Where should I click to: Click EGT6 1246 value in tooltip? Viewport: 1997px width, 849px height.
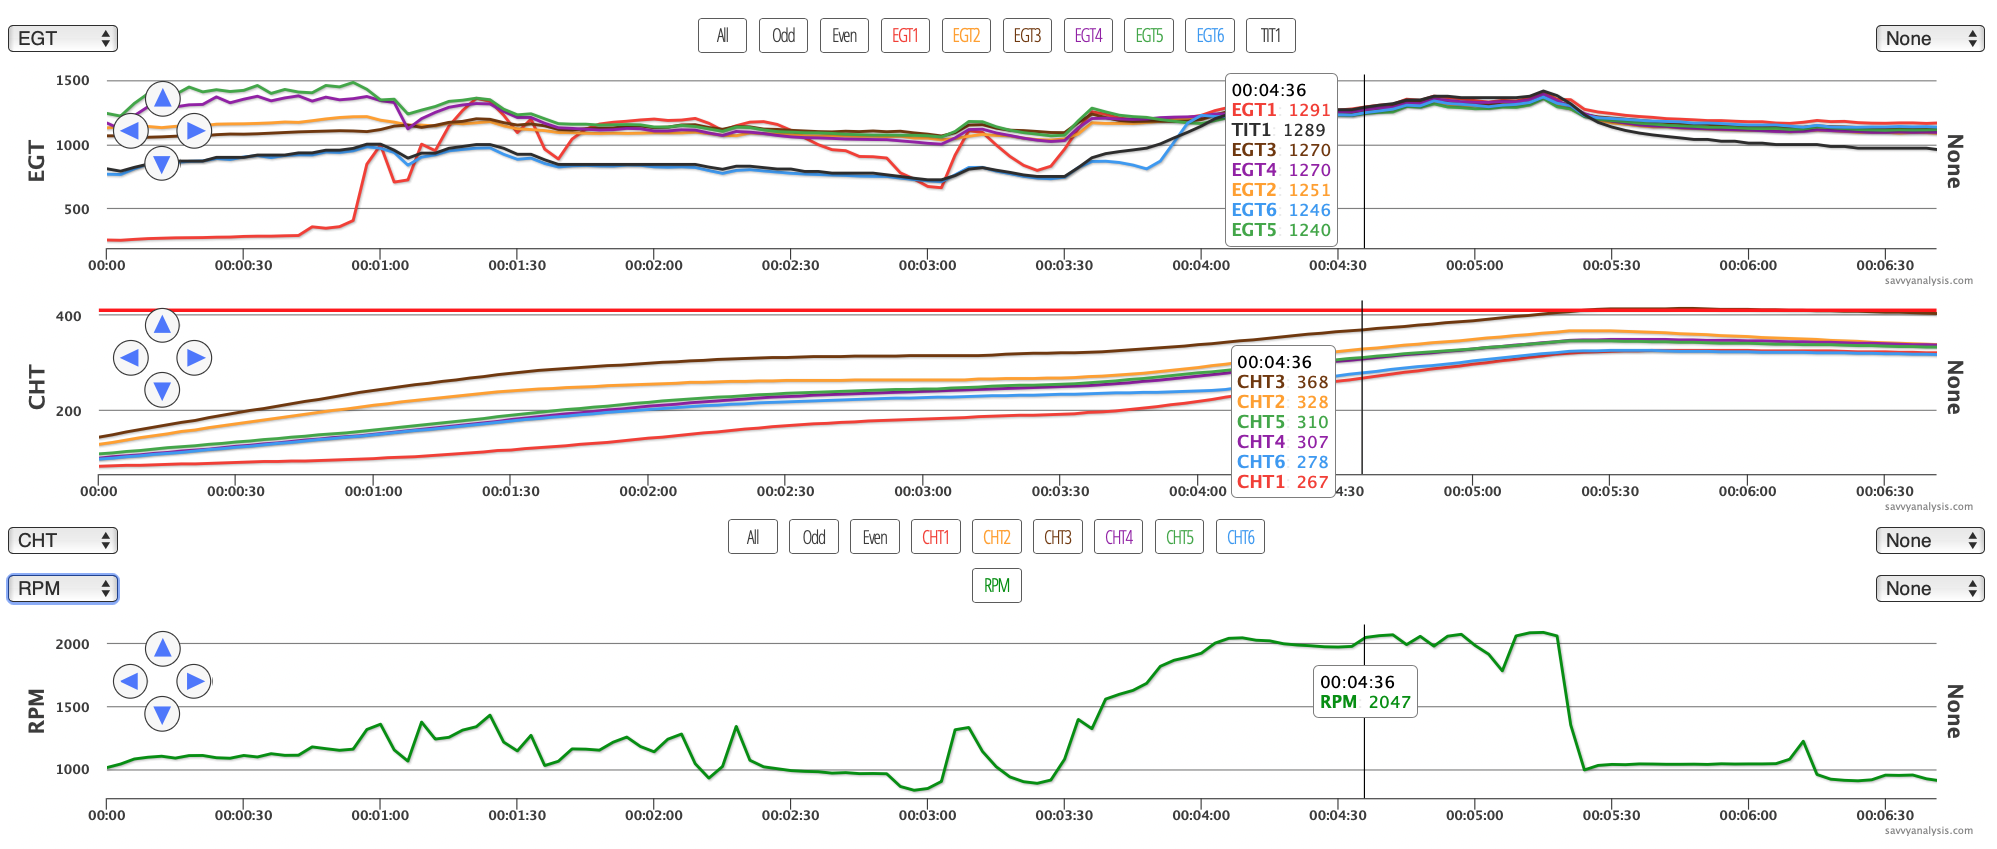click(x=1280, y=210)
